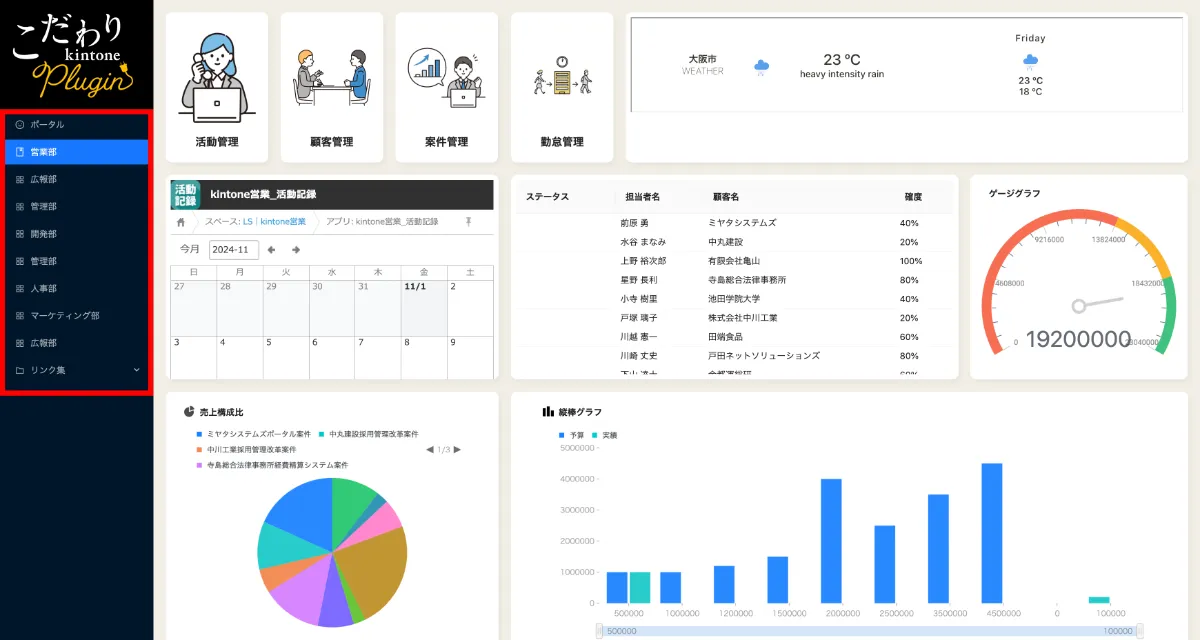The width and height of the screenshot is (1200, 640).
Task: Open the 活動管理 card
Action: (217, 87)
